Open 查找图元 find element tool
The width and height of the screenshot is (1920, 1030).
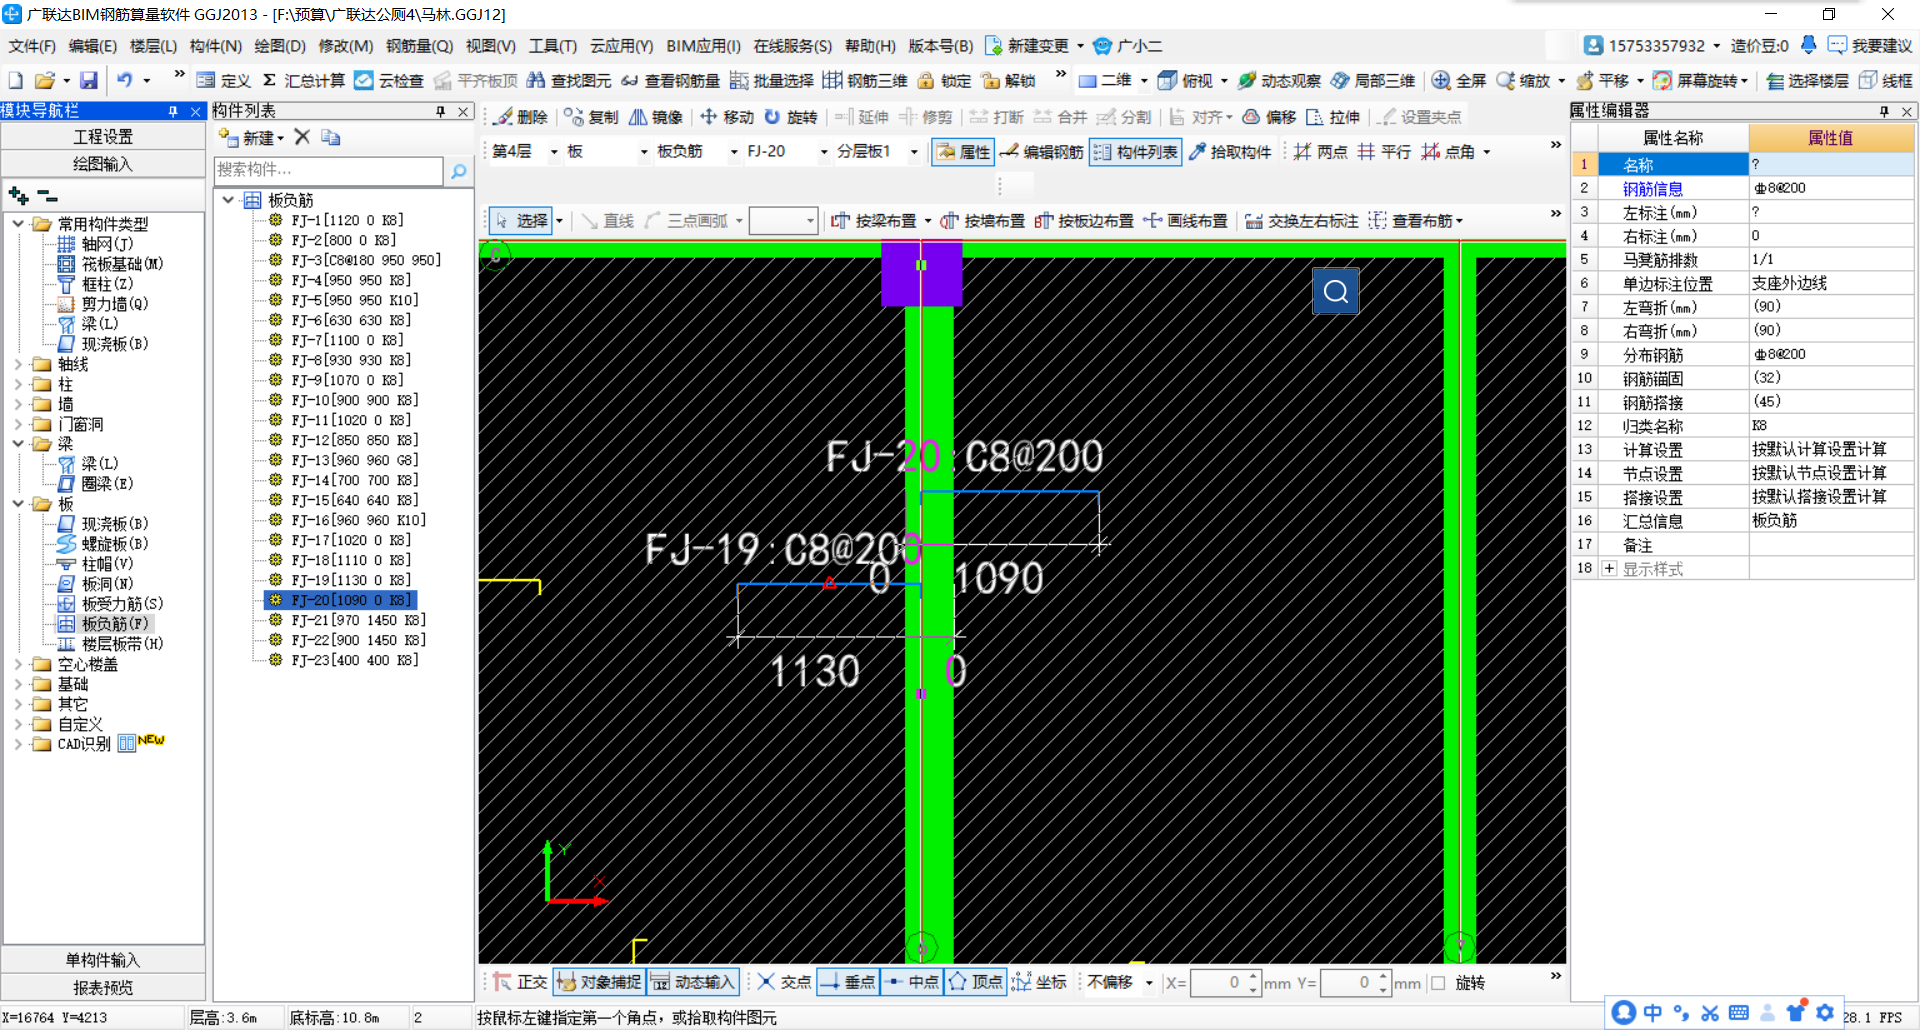coord(569,80)
